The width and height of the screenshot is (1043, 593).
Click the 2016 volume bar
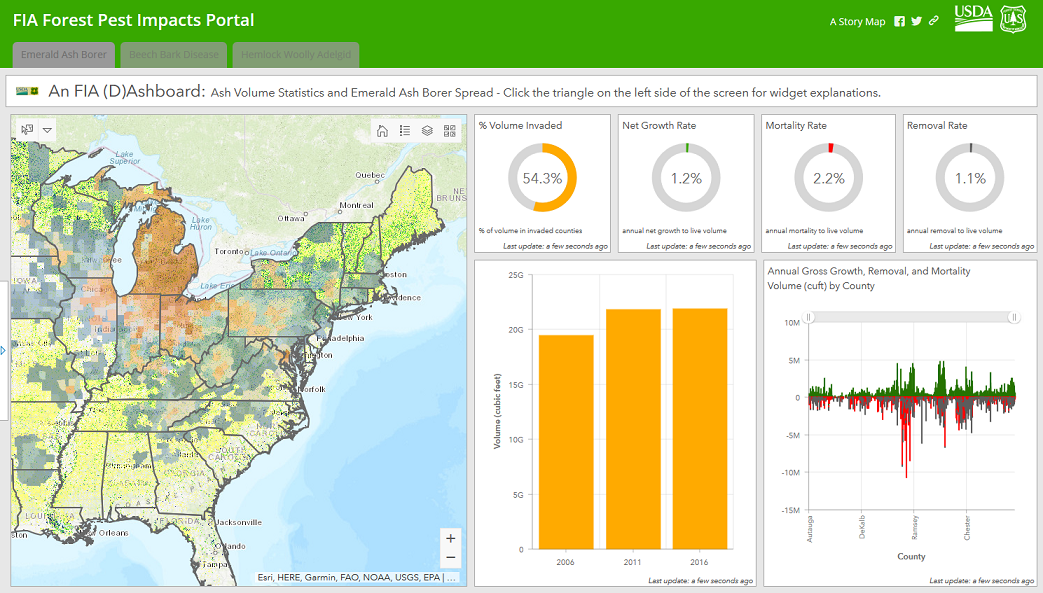pos(700,428)
